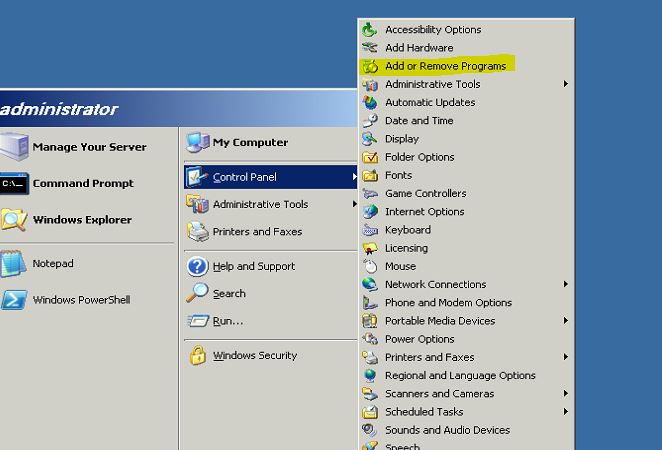Expand the Scheduled Tasks submenu arrow
Screen dimensions: 662x450
[566, 411]
